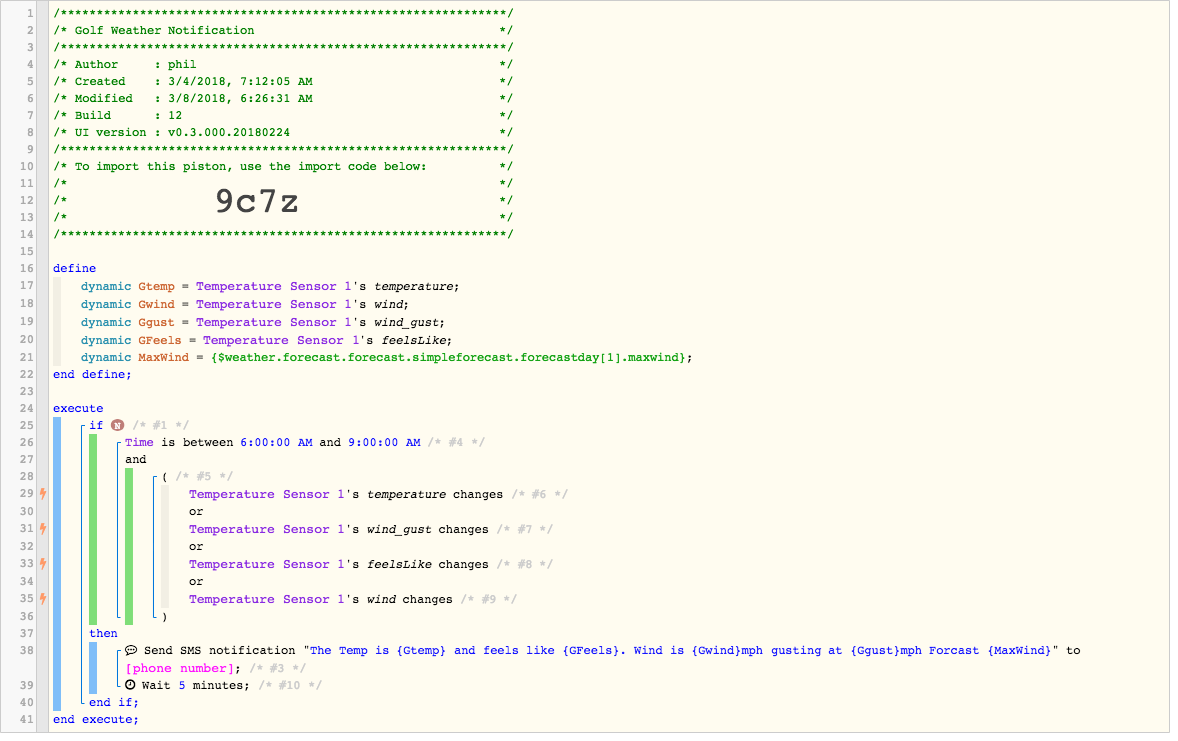Viewport: 1178px width, 741px height.
Task: Click line number 25 in the gutter
Action: pyautogui.click(x=26, y=425)
